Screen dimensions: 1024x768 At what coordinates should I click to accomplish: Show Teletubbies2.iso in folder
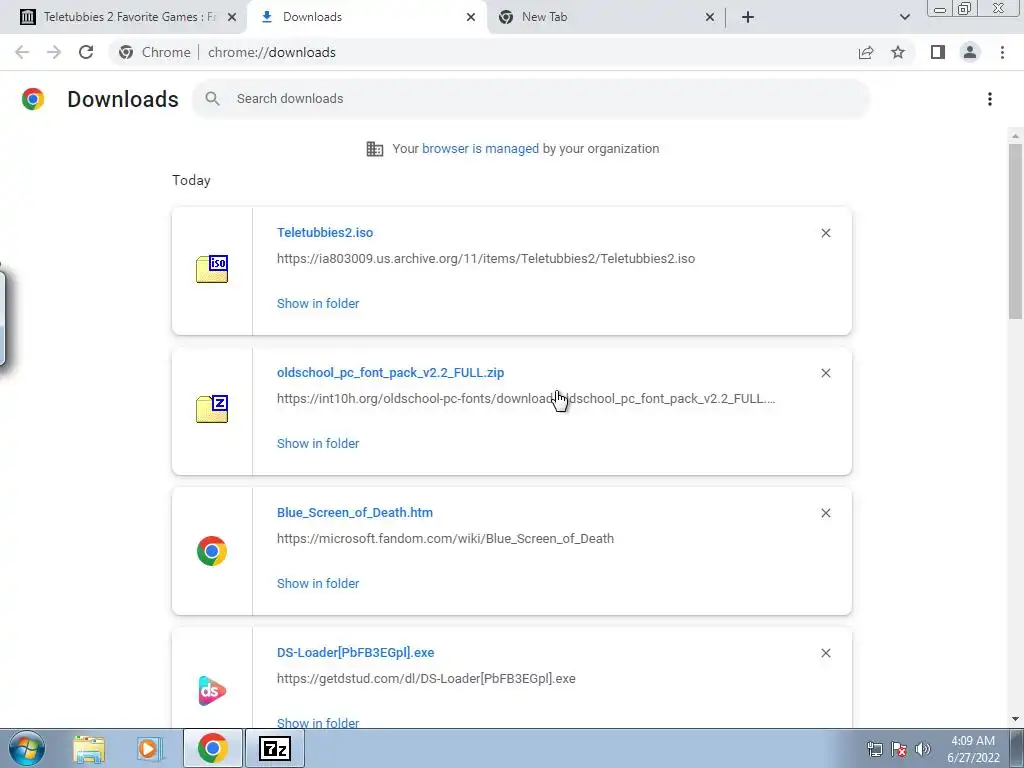click(x=318, y=304)
